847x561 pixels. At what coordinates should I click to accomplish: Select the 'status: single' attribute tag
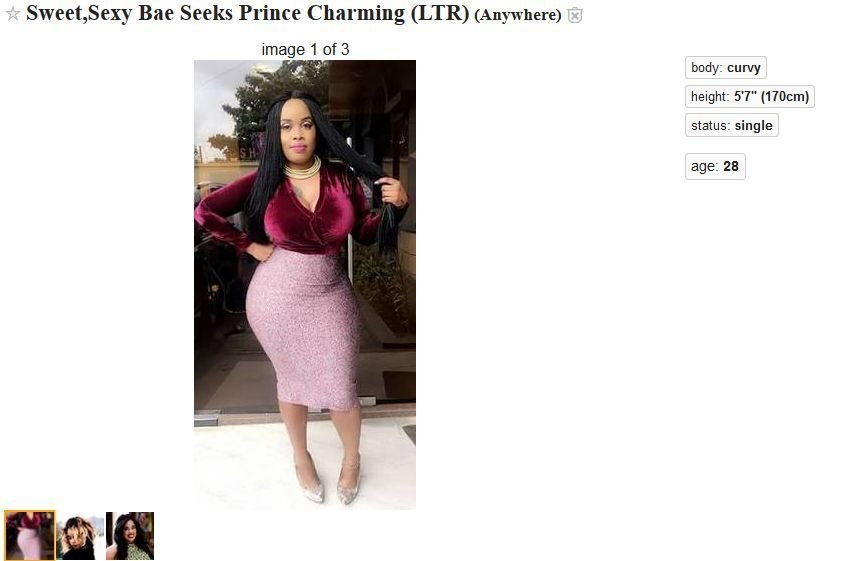click(731, 125)
